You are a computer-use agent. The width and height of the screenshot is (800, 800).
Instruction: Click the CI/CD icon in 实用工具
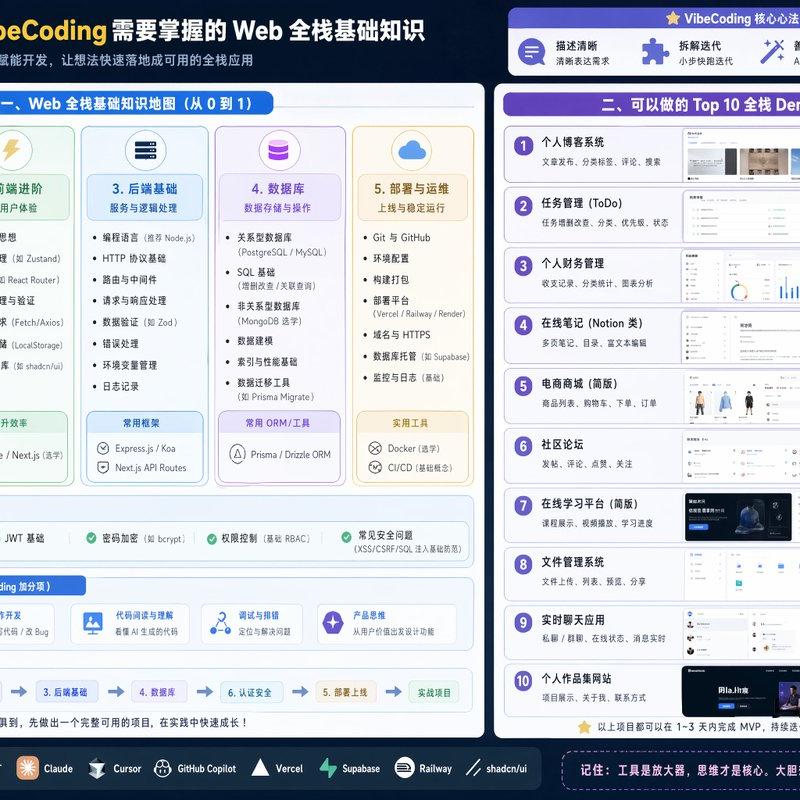pyautogui.click(x=375, y=467)
